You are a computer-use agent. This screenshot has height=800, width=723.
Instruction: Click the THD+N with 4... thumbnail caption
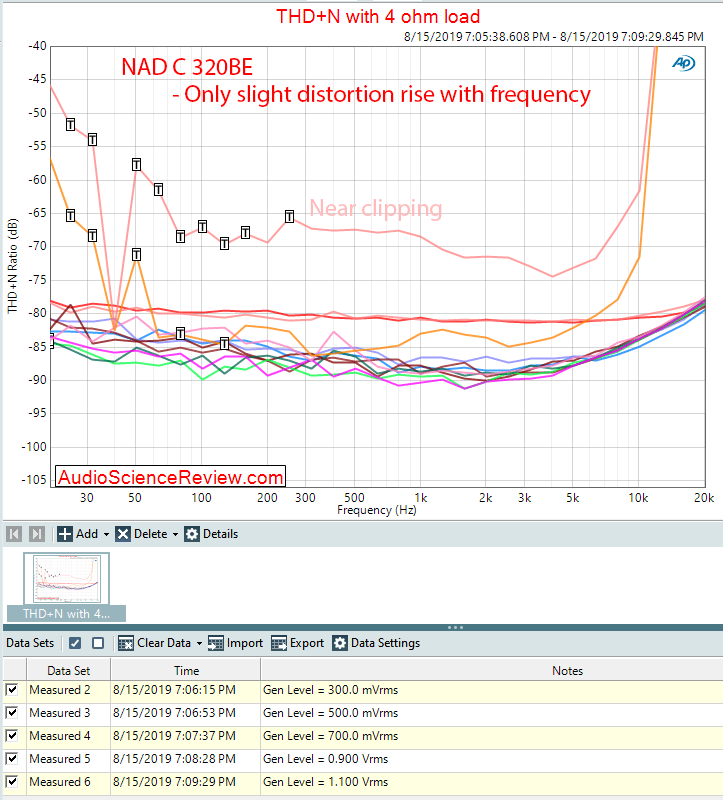point(66,614)
